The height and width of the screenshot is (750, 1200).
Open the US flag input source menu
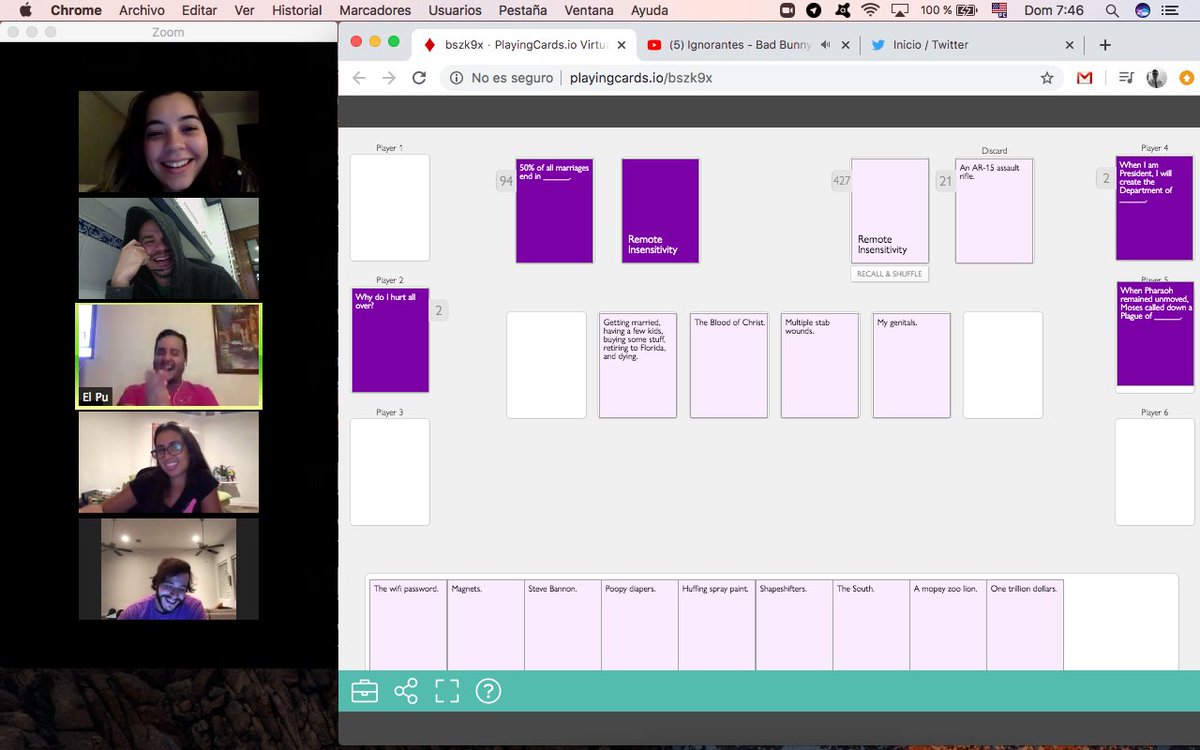pos(999,10)
